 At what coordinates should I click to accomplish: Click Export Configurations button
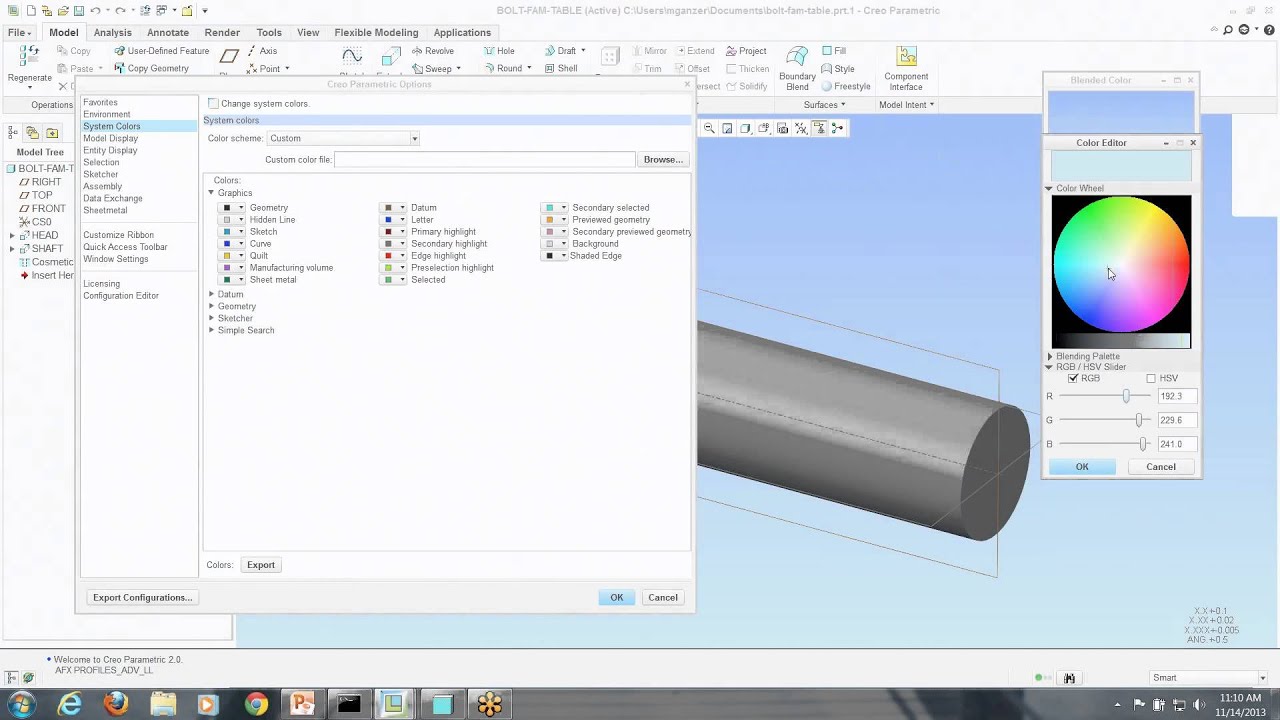(x=142, y=598)
